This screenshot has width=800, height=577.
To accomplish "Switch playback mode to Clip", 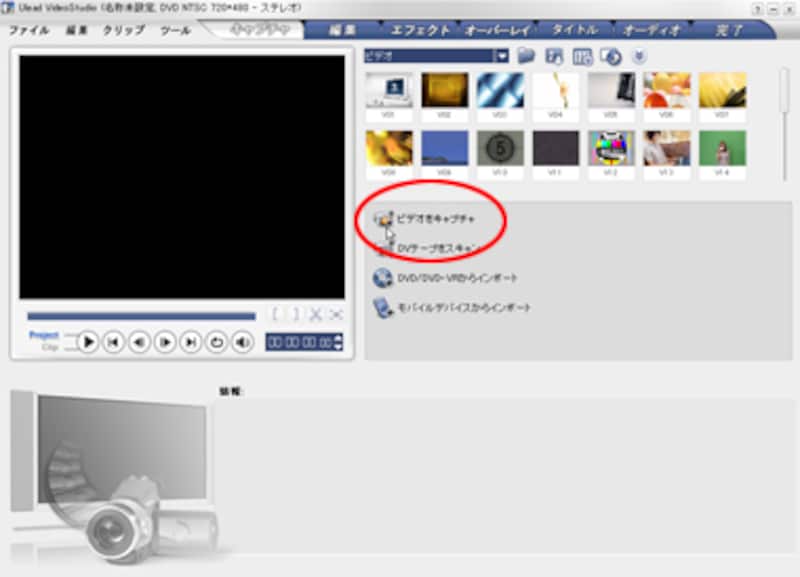I will [50, 347].
